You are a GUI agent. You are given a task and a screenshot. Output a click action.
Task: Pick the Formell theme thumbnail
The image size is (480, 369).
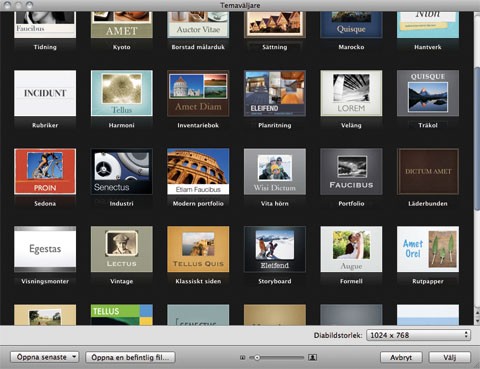[351, 249]
